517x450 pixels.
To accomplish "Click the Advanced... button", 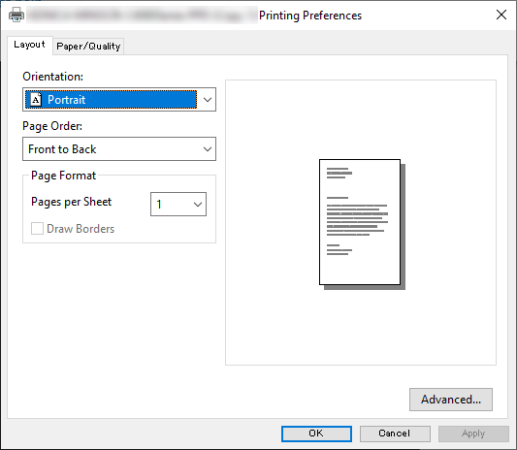I will 451,399.
